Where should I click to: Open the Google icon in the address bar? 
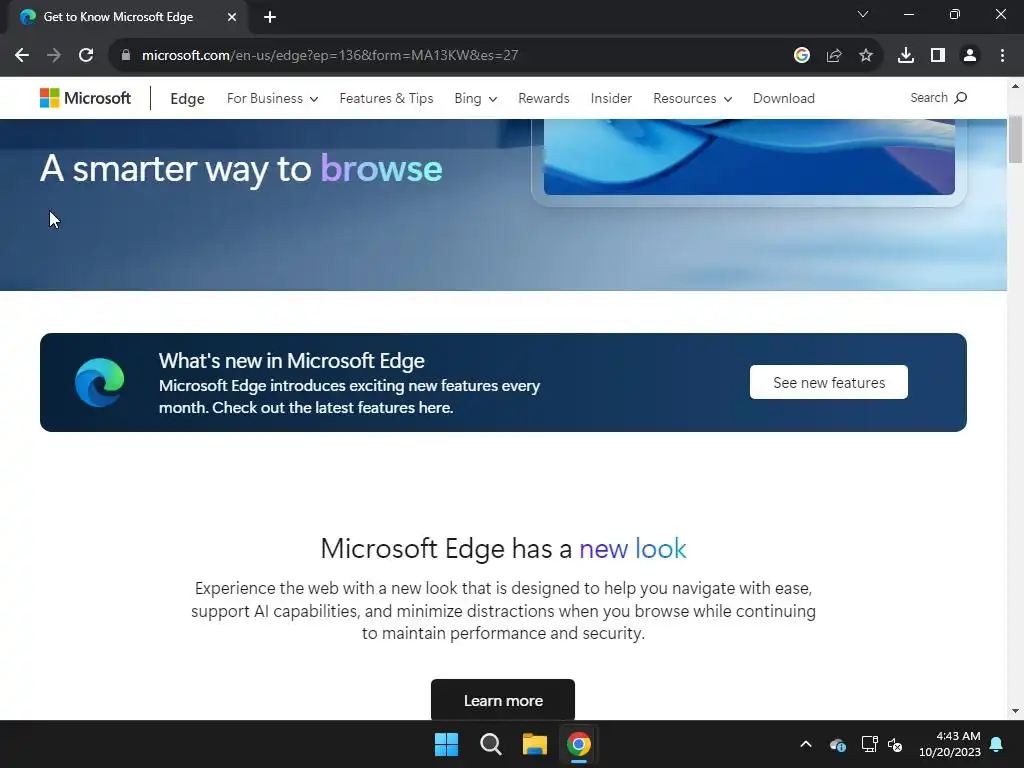(x=802, y=56)
